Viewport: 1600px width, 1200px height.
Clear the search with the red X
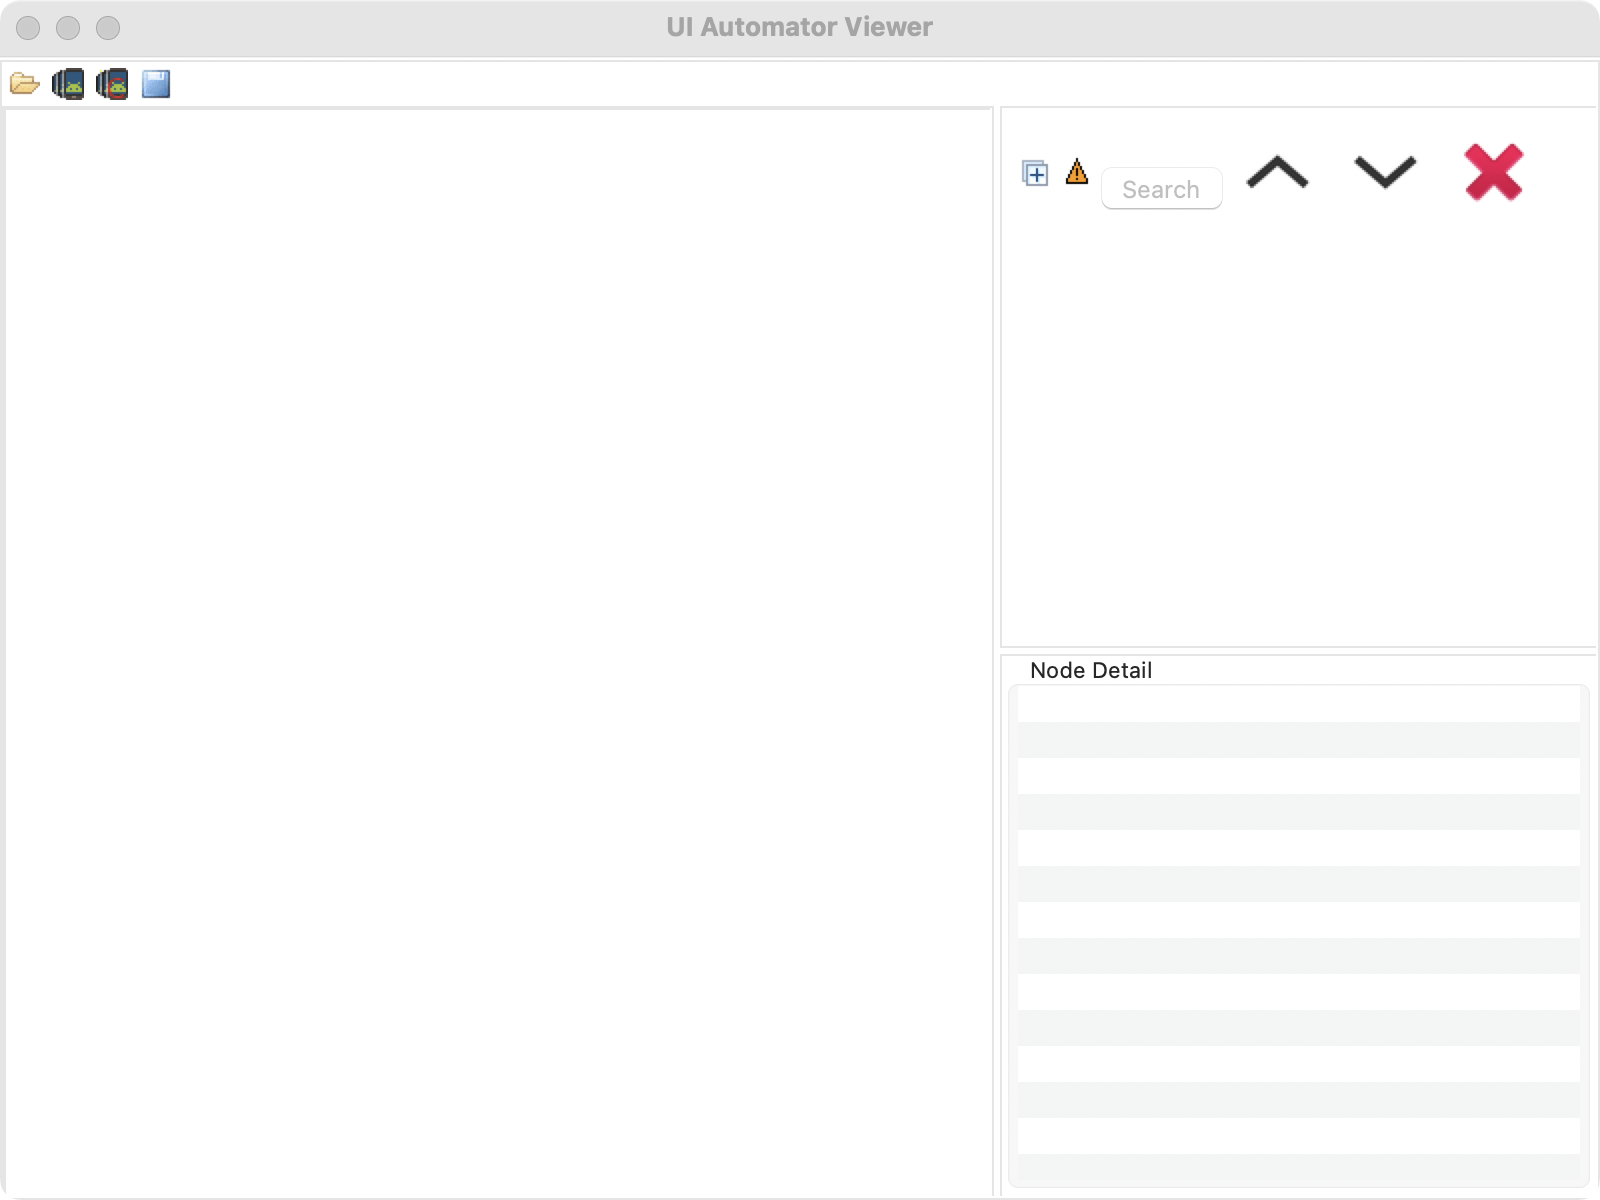click(1494, 172)
